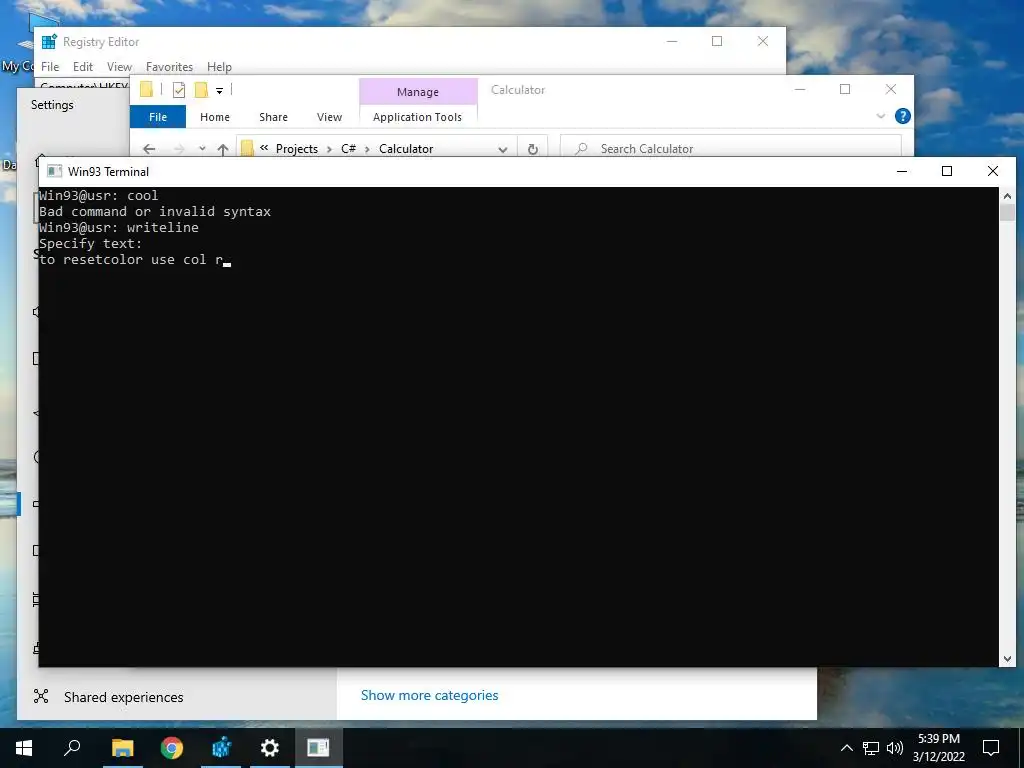
Task: Maximize the Win93 Terminal window
Action: tap(947, 171)
